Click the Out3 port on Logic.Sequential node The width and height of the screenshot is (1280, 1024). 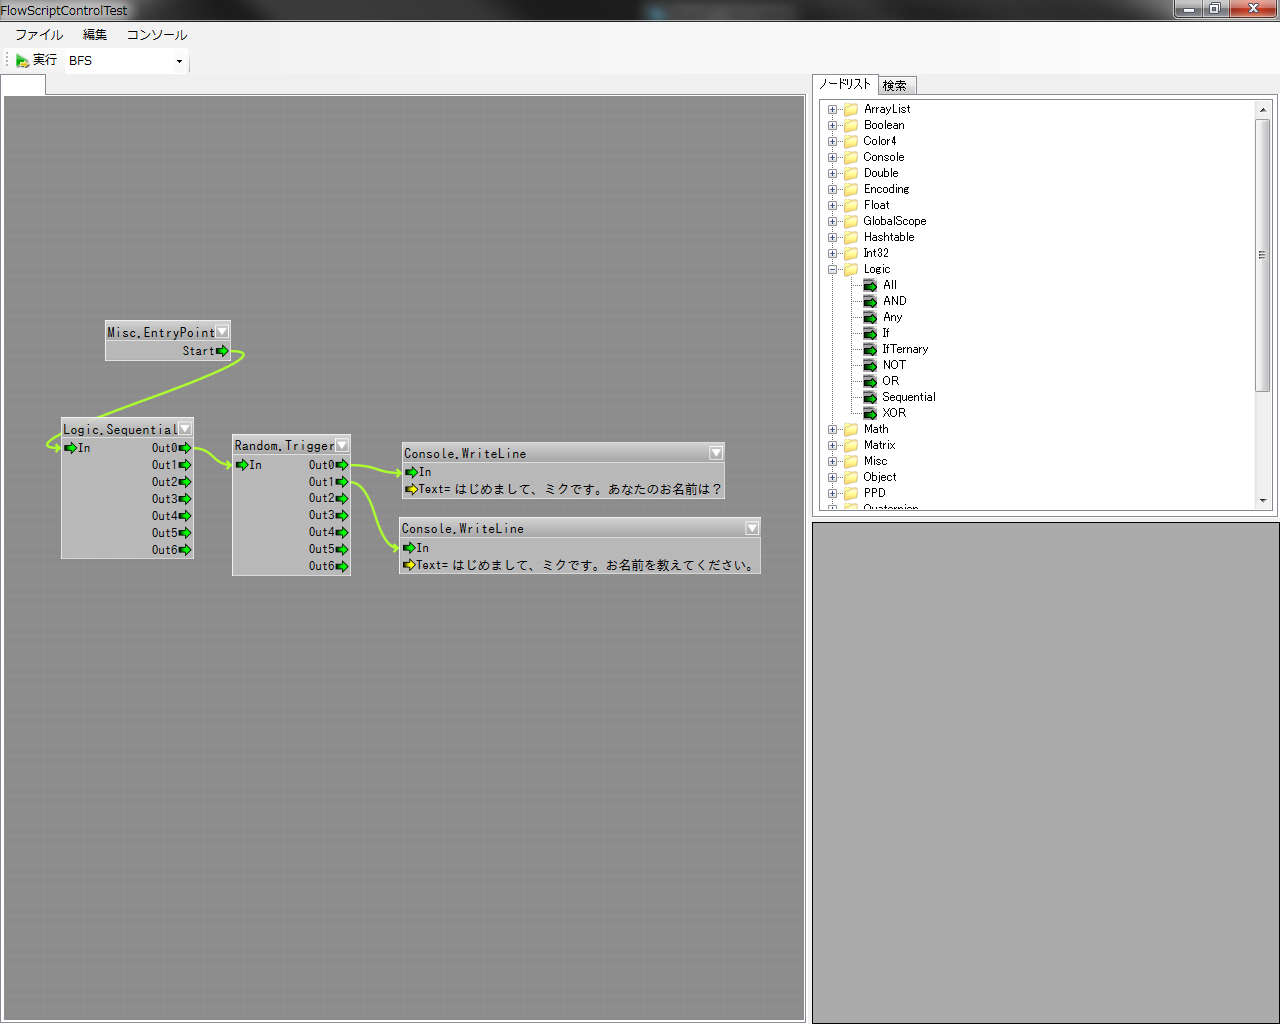pos(185,499)
